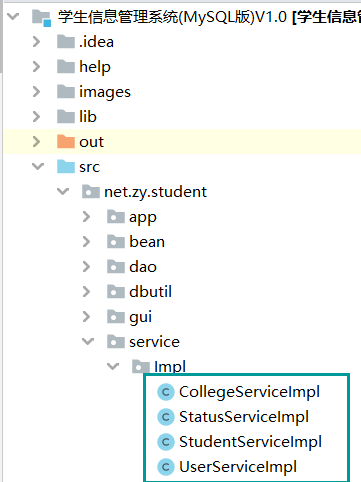This screenshot has height=482, width=361.
Task: Click the dao package icon
Action: coord(116,267)
